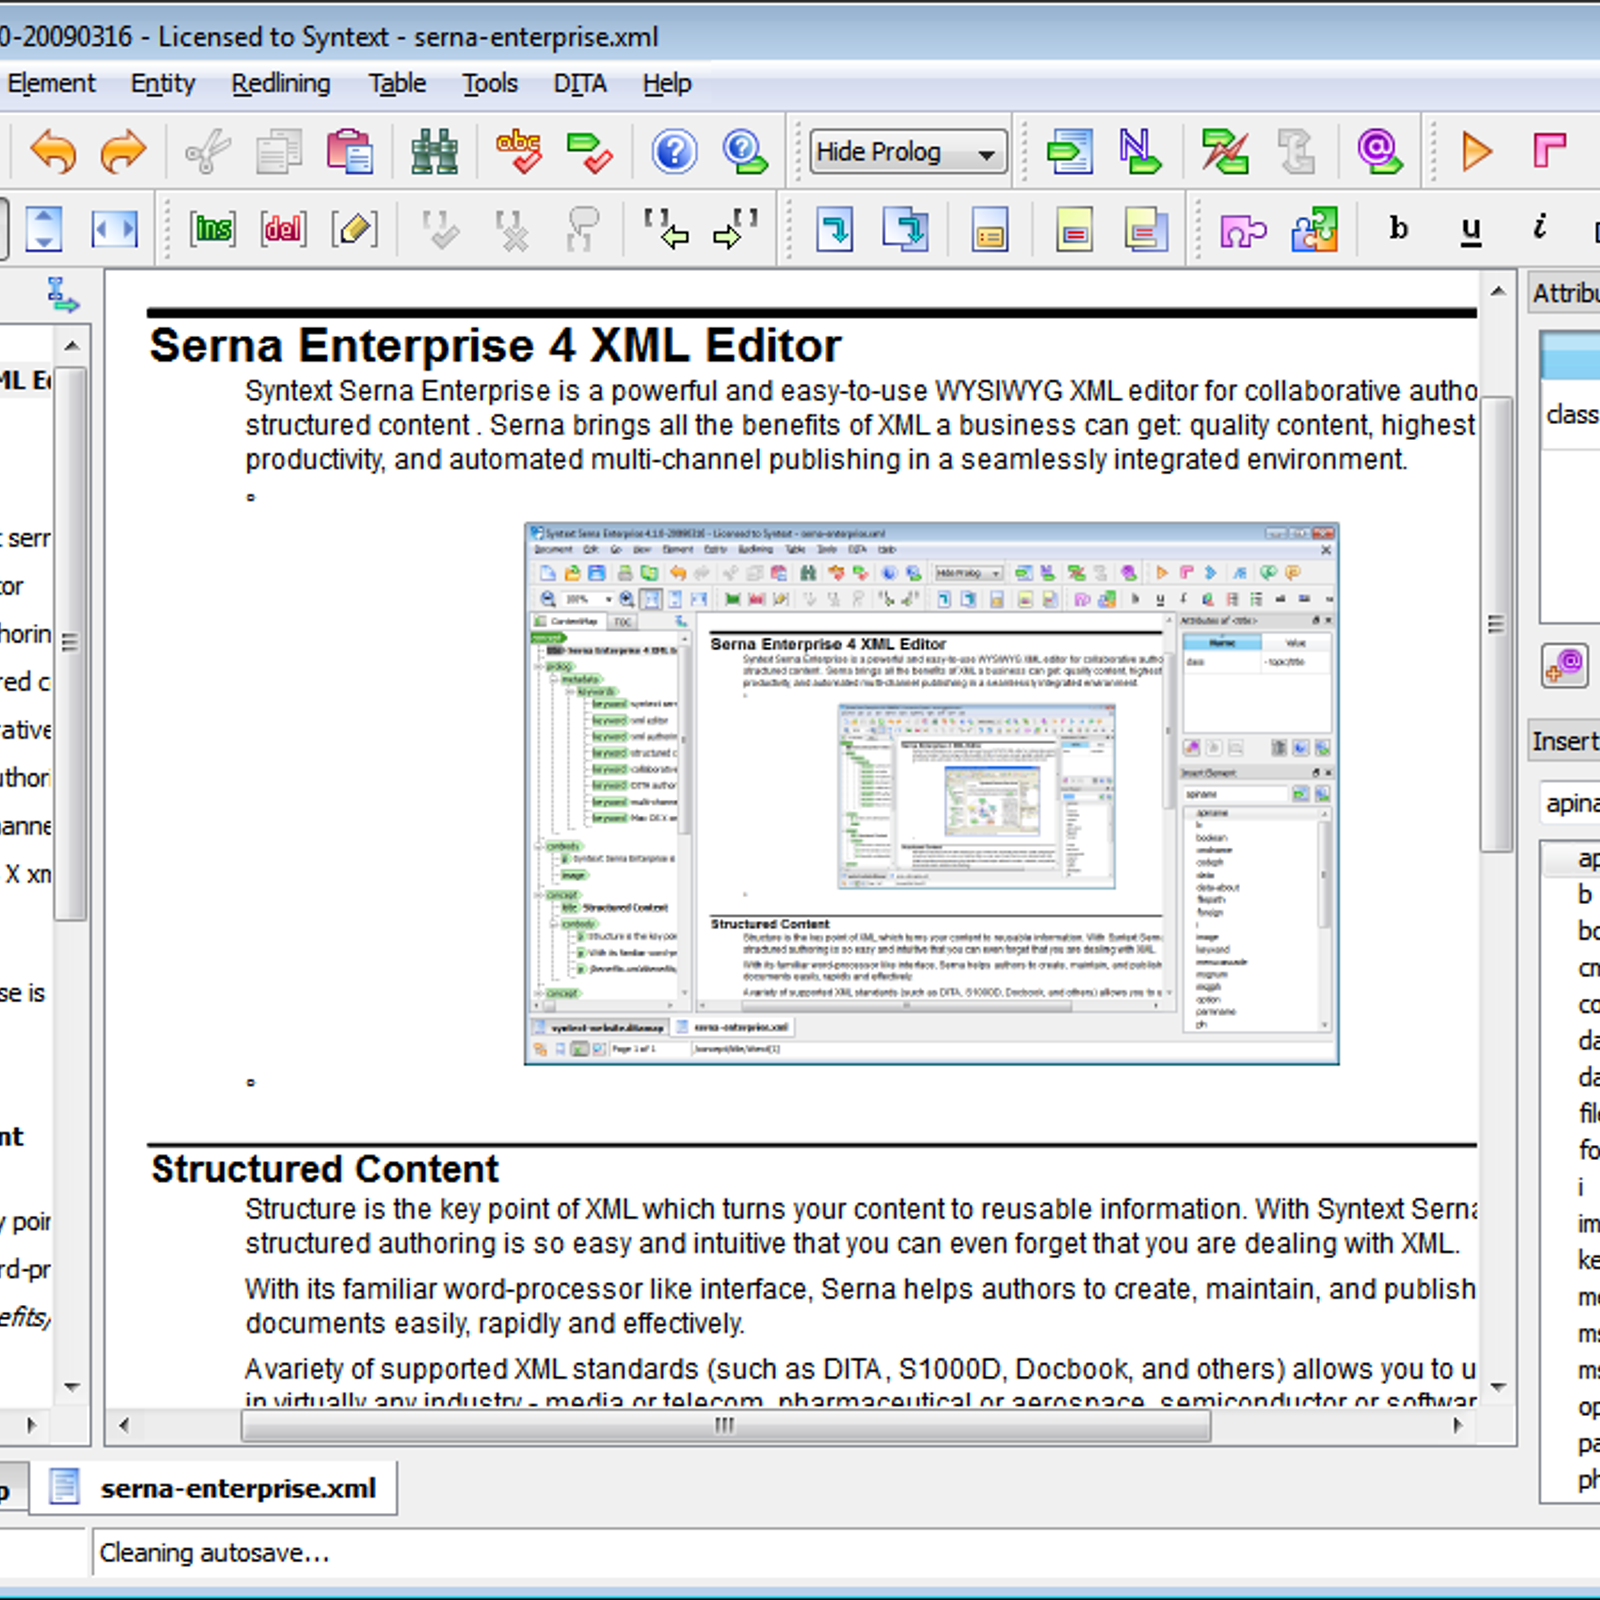The width and height of the screenshot is (1600, 1600).
Task: Open the DITA menu
Action: (580, 84)
